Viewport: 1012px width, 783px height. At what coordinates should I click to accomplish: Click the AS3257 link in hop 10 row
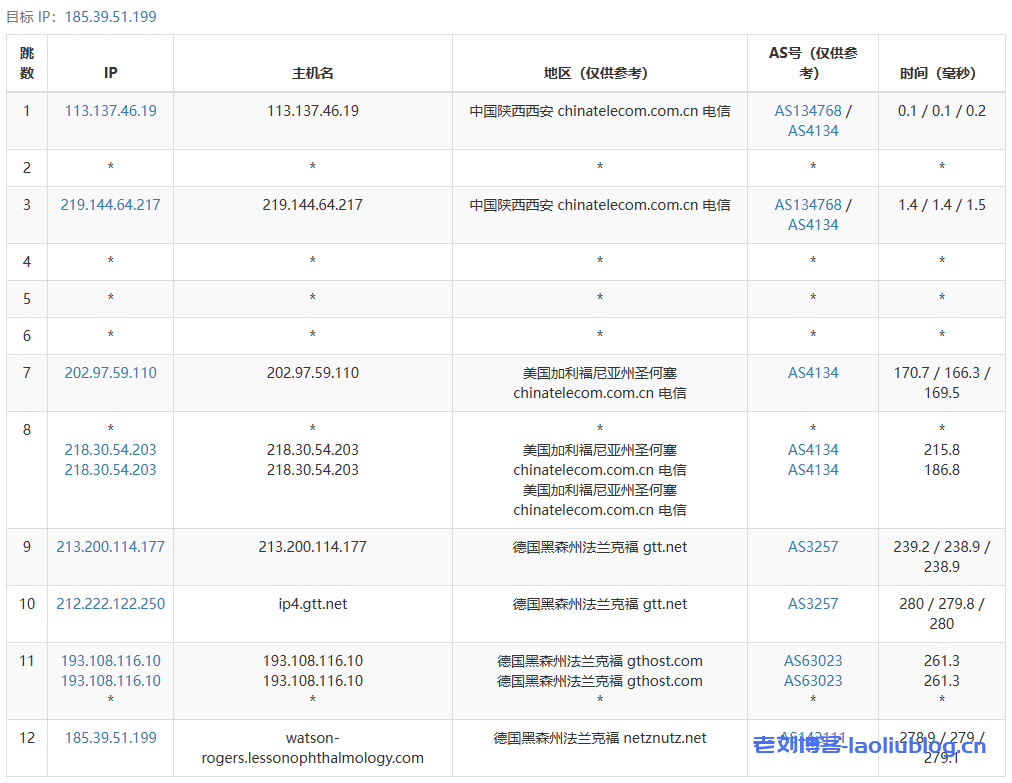tap(813, 604)
